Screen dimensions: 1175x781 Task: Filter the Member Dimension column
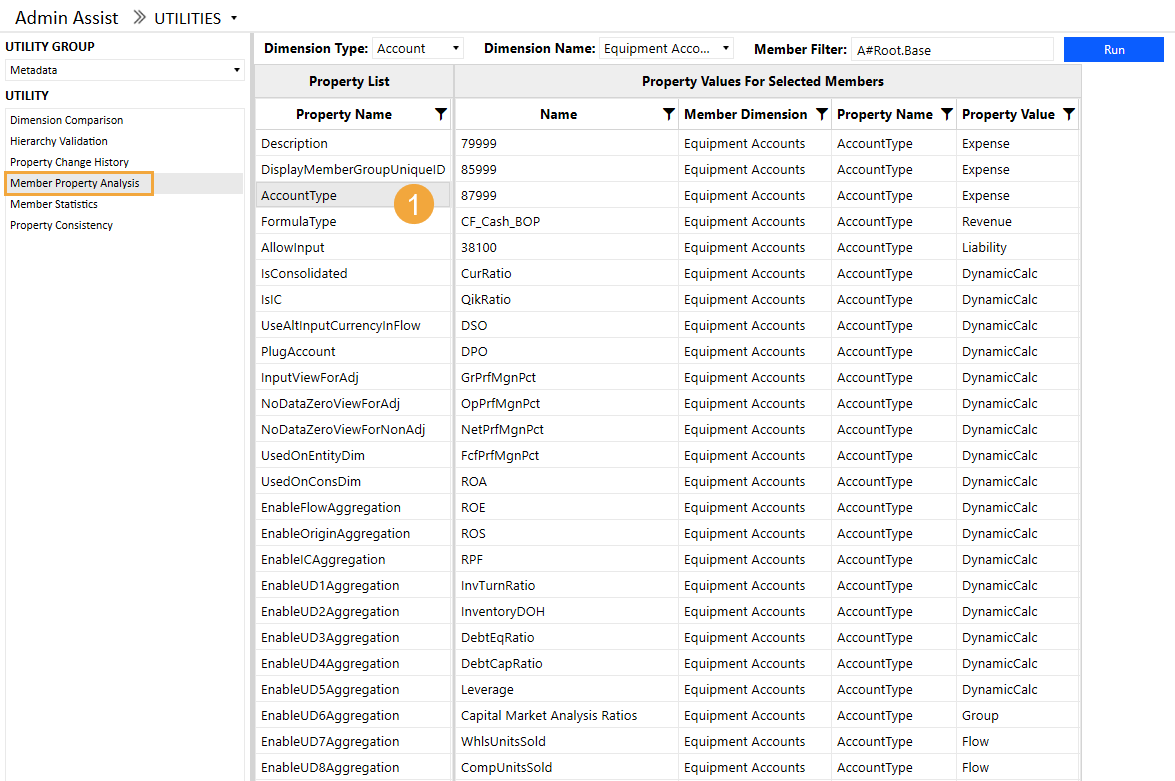tap(821, 115)
